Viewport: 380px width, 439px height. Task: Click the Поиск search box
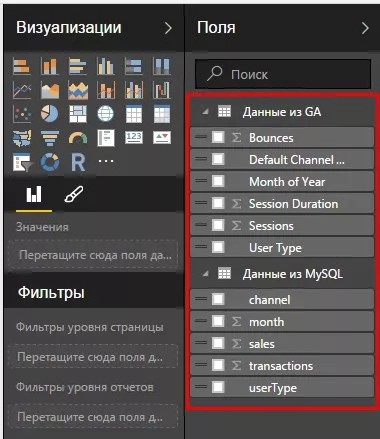[283, 74]
